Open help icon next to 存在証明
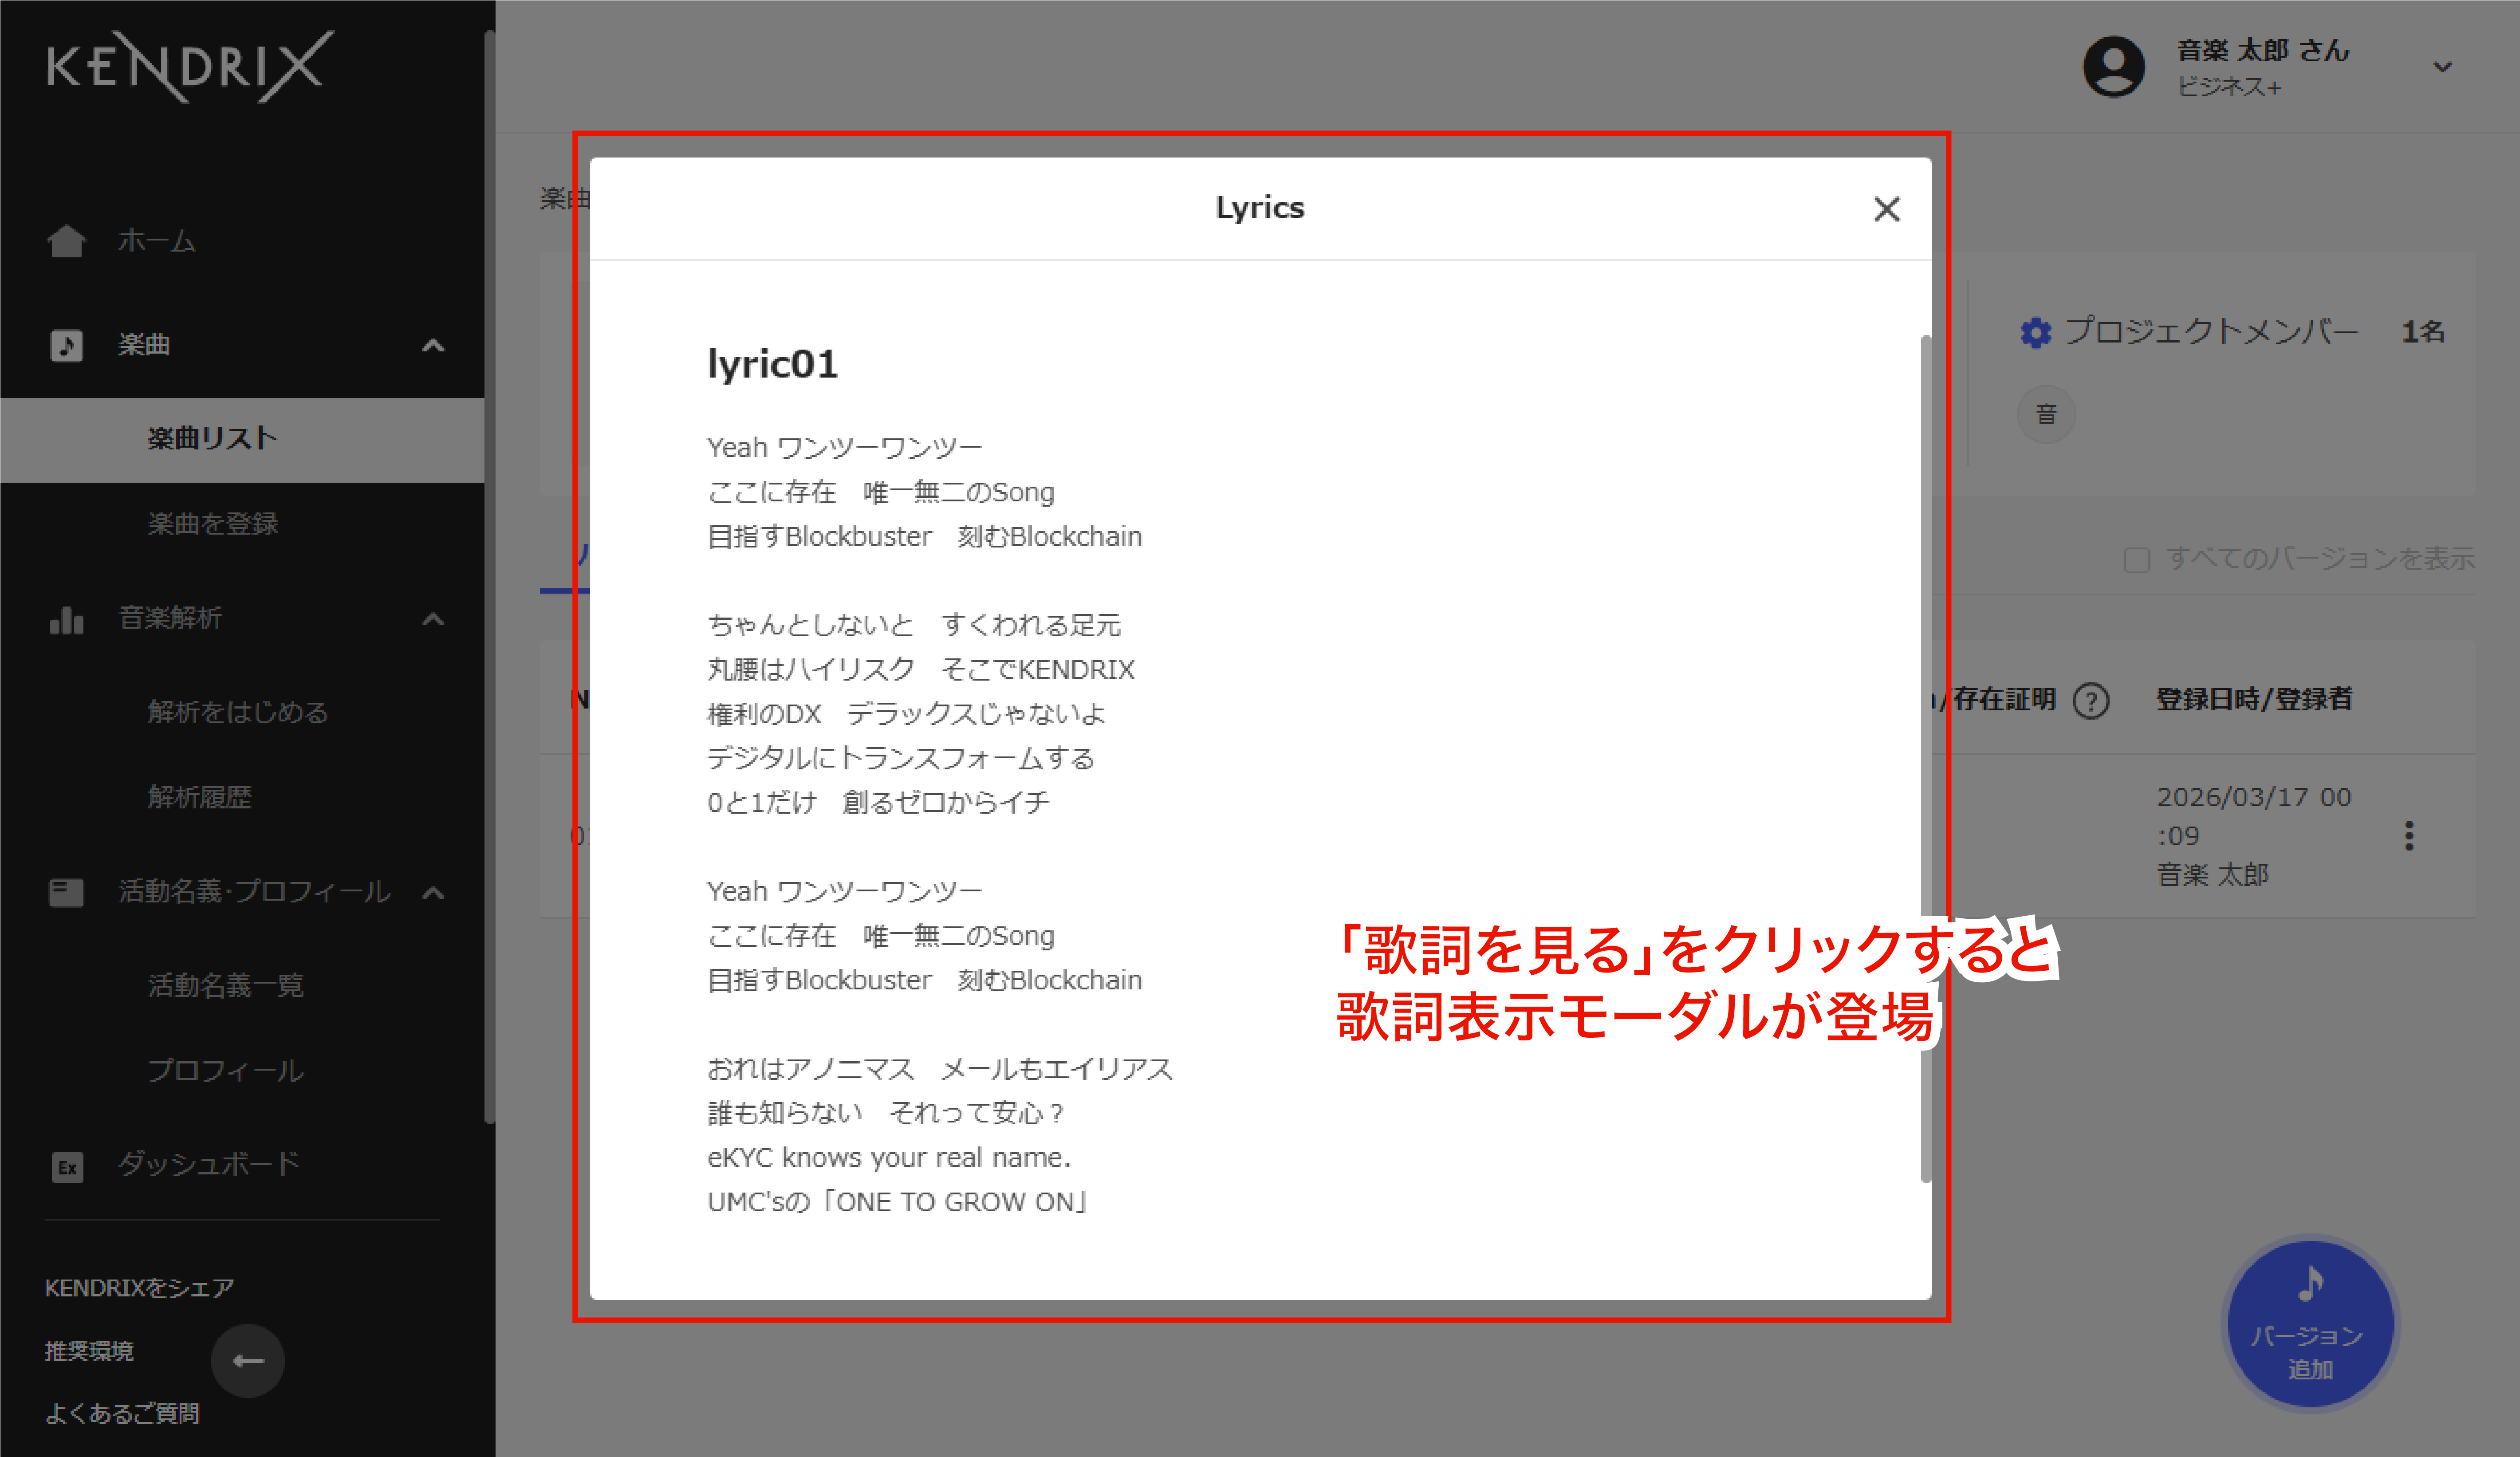This screenshot has width=2520, height=1457. [2090, 700]
